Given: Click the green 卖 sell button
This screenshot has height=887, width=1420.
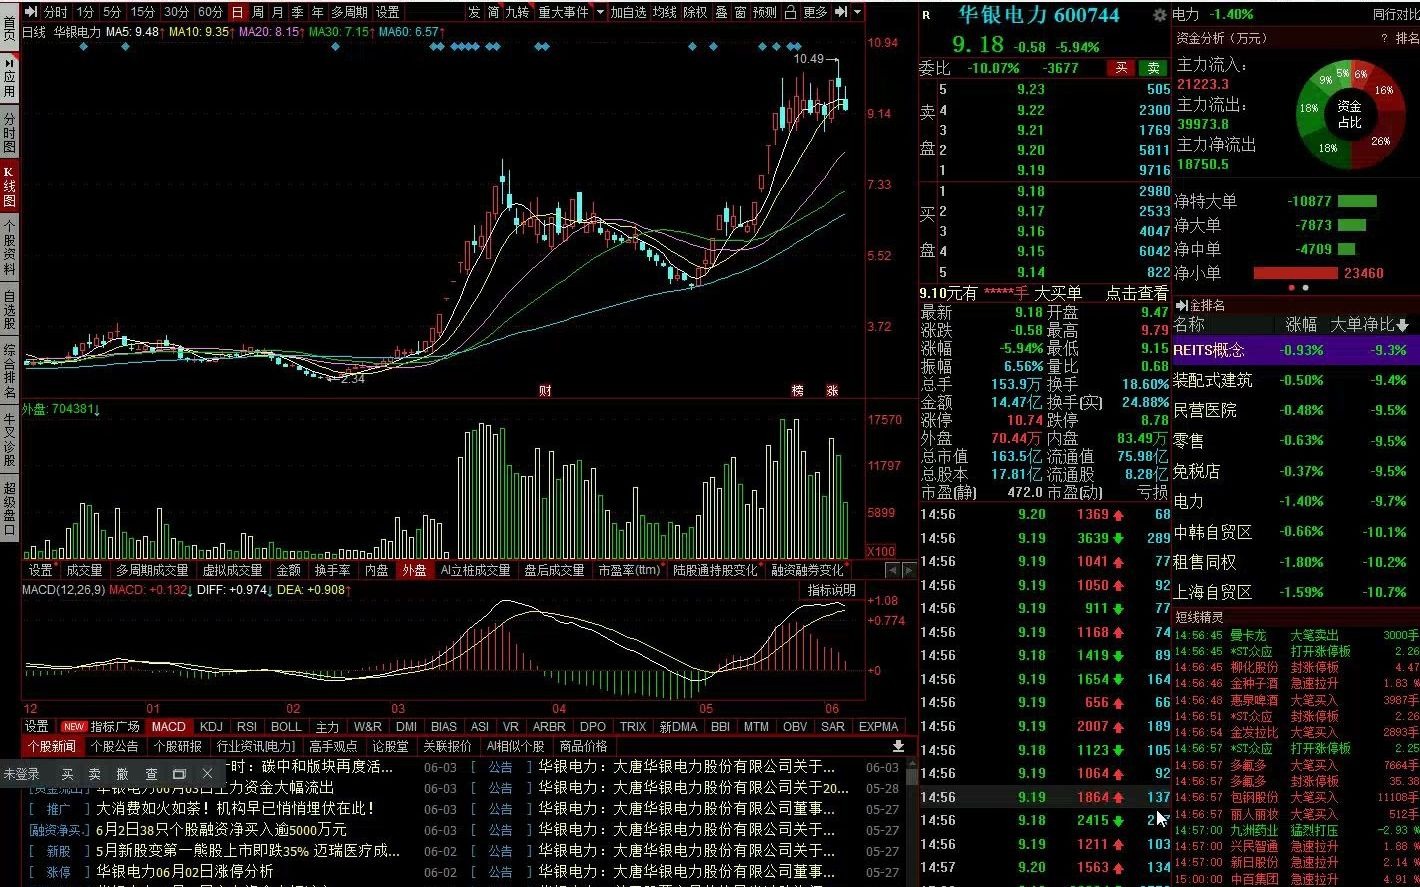Looking at the screenshot, I should (x=1154, y=68).
